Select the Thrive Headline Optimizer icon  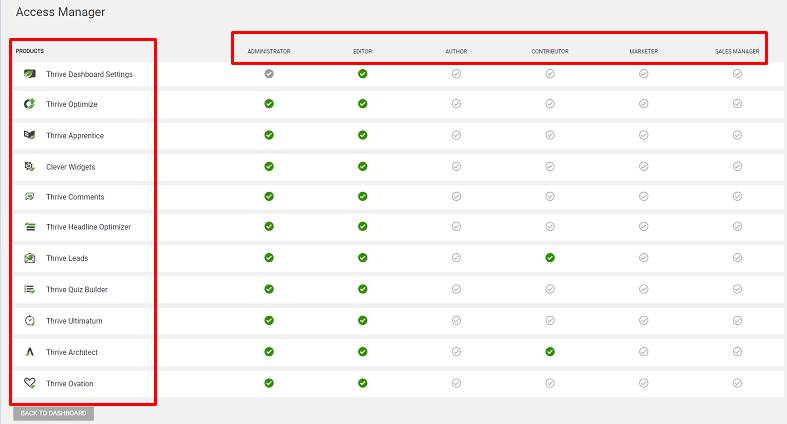(x=30, y=227)
